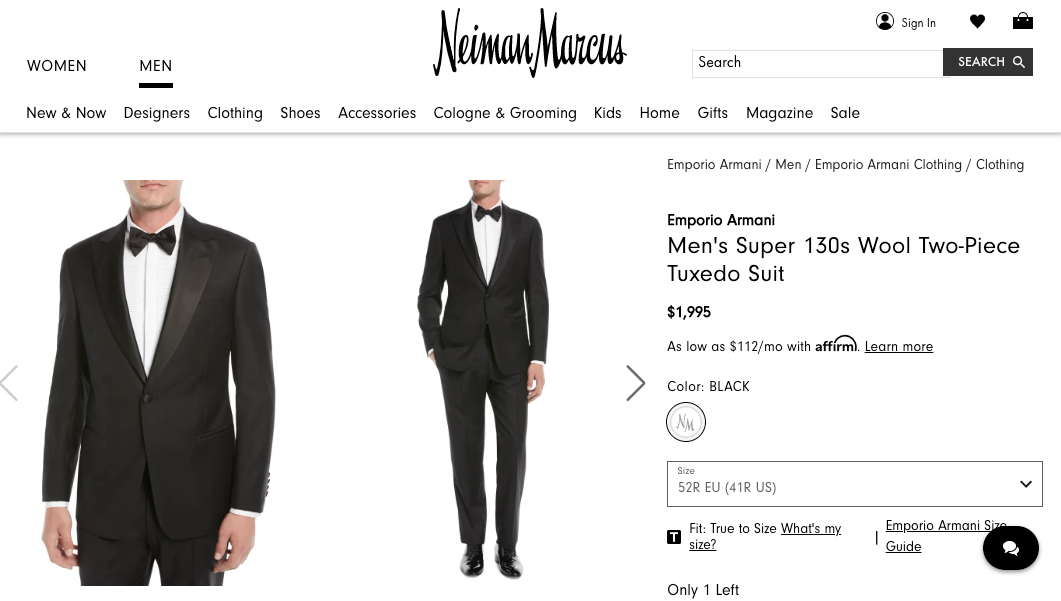1061x601 pixels.
Task: Open the Emporio Armani breadcrumb
Action: click(x=714, y=165)
